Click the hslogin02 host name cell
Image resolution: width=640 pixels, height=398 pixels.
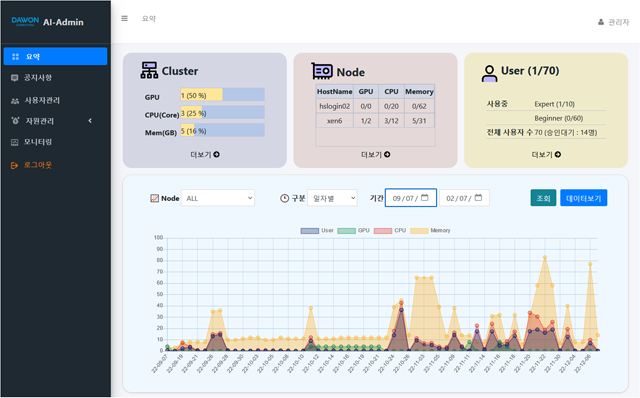tap(334, 106)
